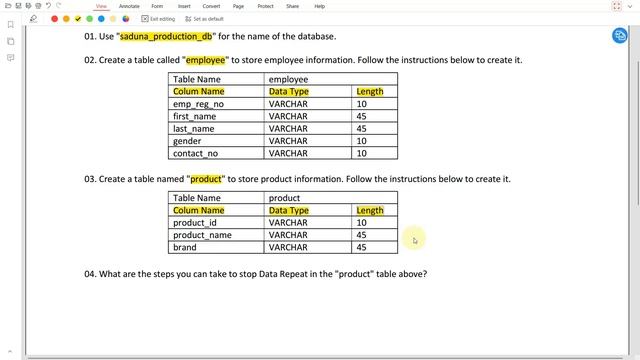Click the highlighted word "product" in step 03
640x360 pixels.
206,179
